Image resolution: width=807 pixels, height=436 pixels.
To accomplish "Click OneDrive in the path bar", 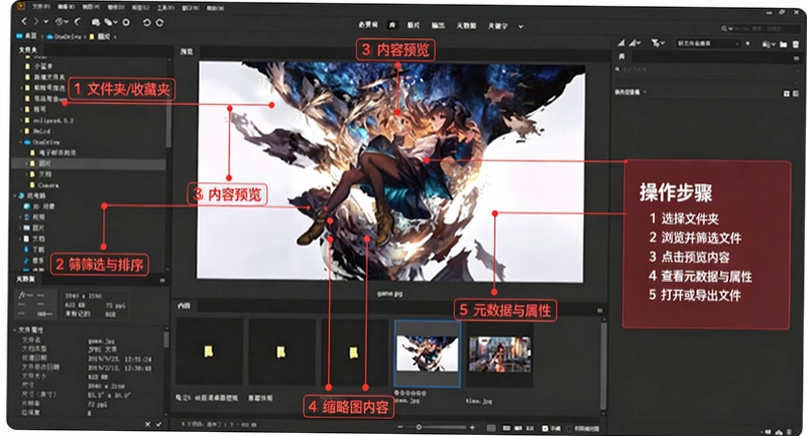I will coord(64,37).
